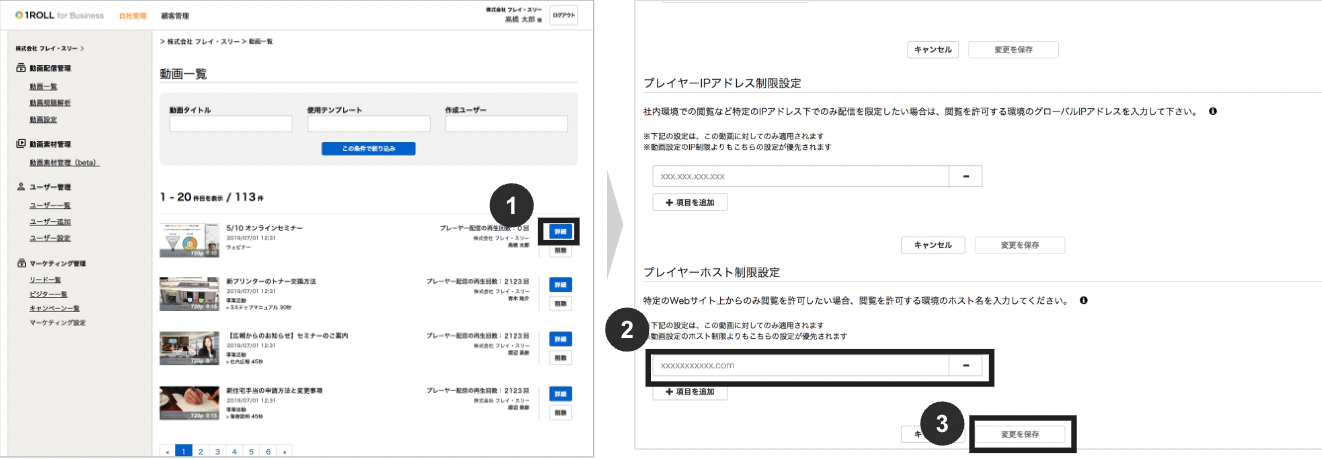
Task: Focus the xxx.xxx.xxx.xxx IP address field
Action: (800, 177)
